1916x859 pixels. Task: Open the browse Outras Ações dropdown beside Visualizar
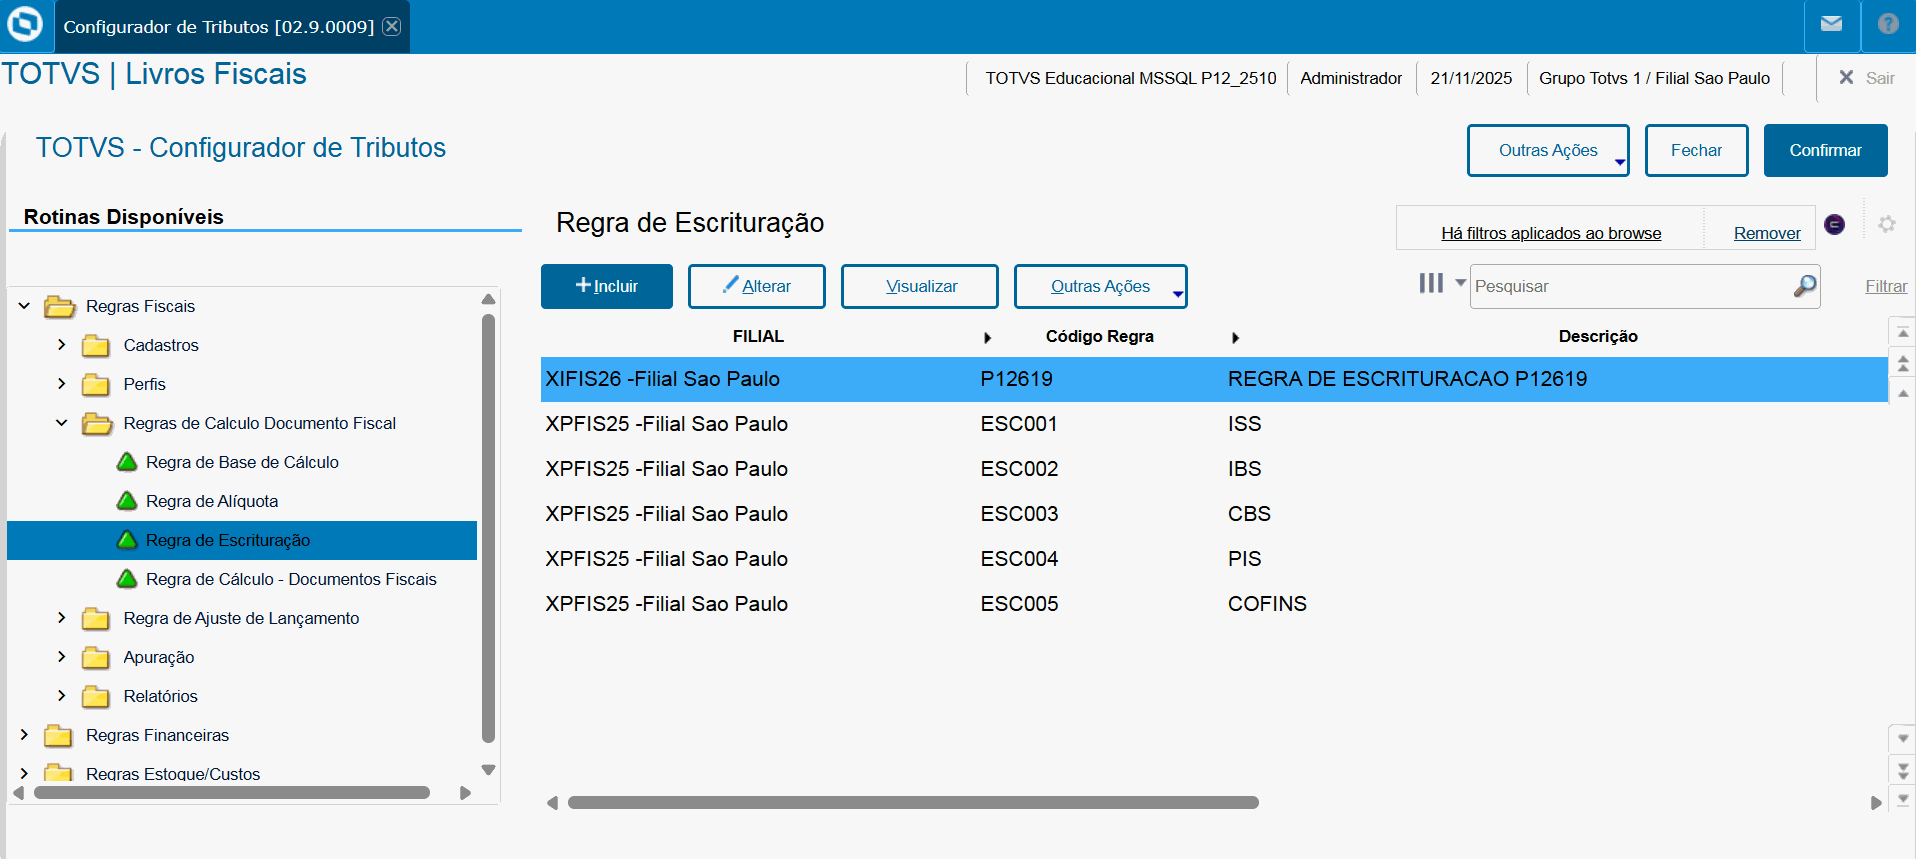click(x=1101, y=286)
